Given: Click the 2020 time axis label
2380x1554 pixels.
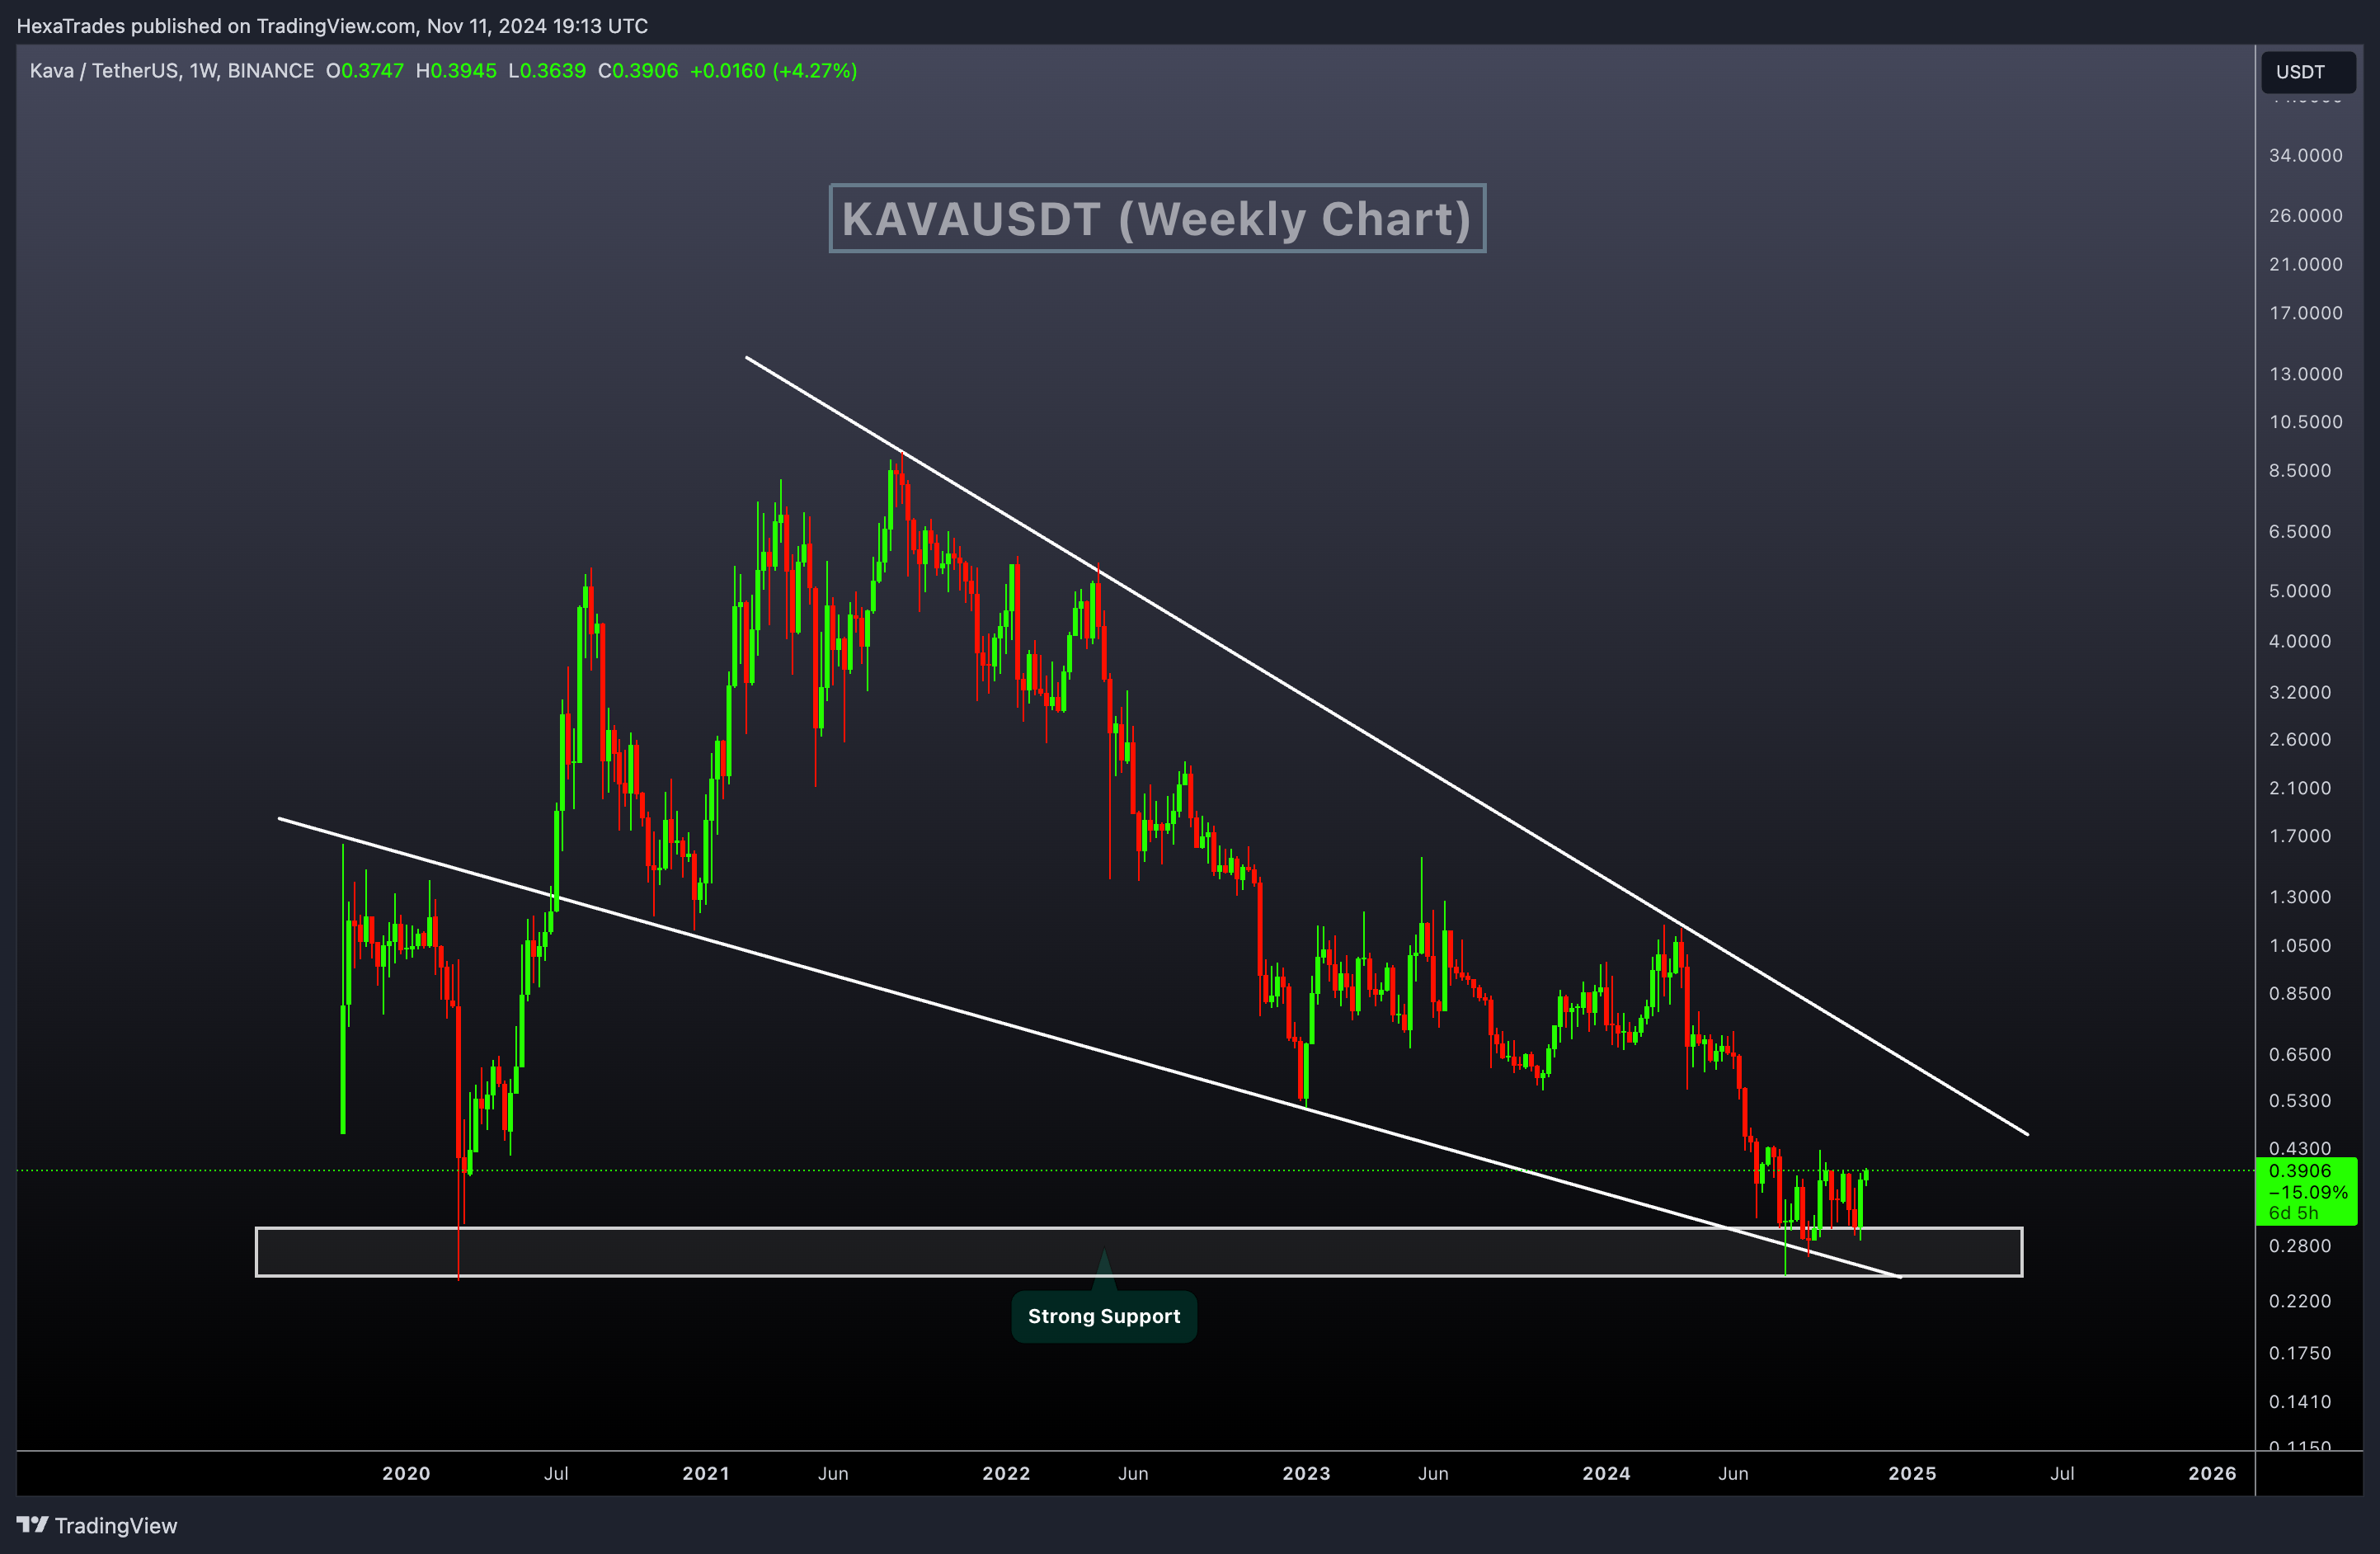Looking at the screenshot, I should point(406,1473).
